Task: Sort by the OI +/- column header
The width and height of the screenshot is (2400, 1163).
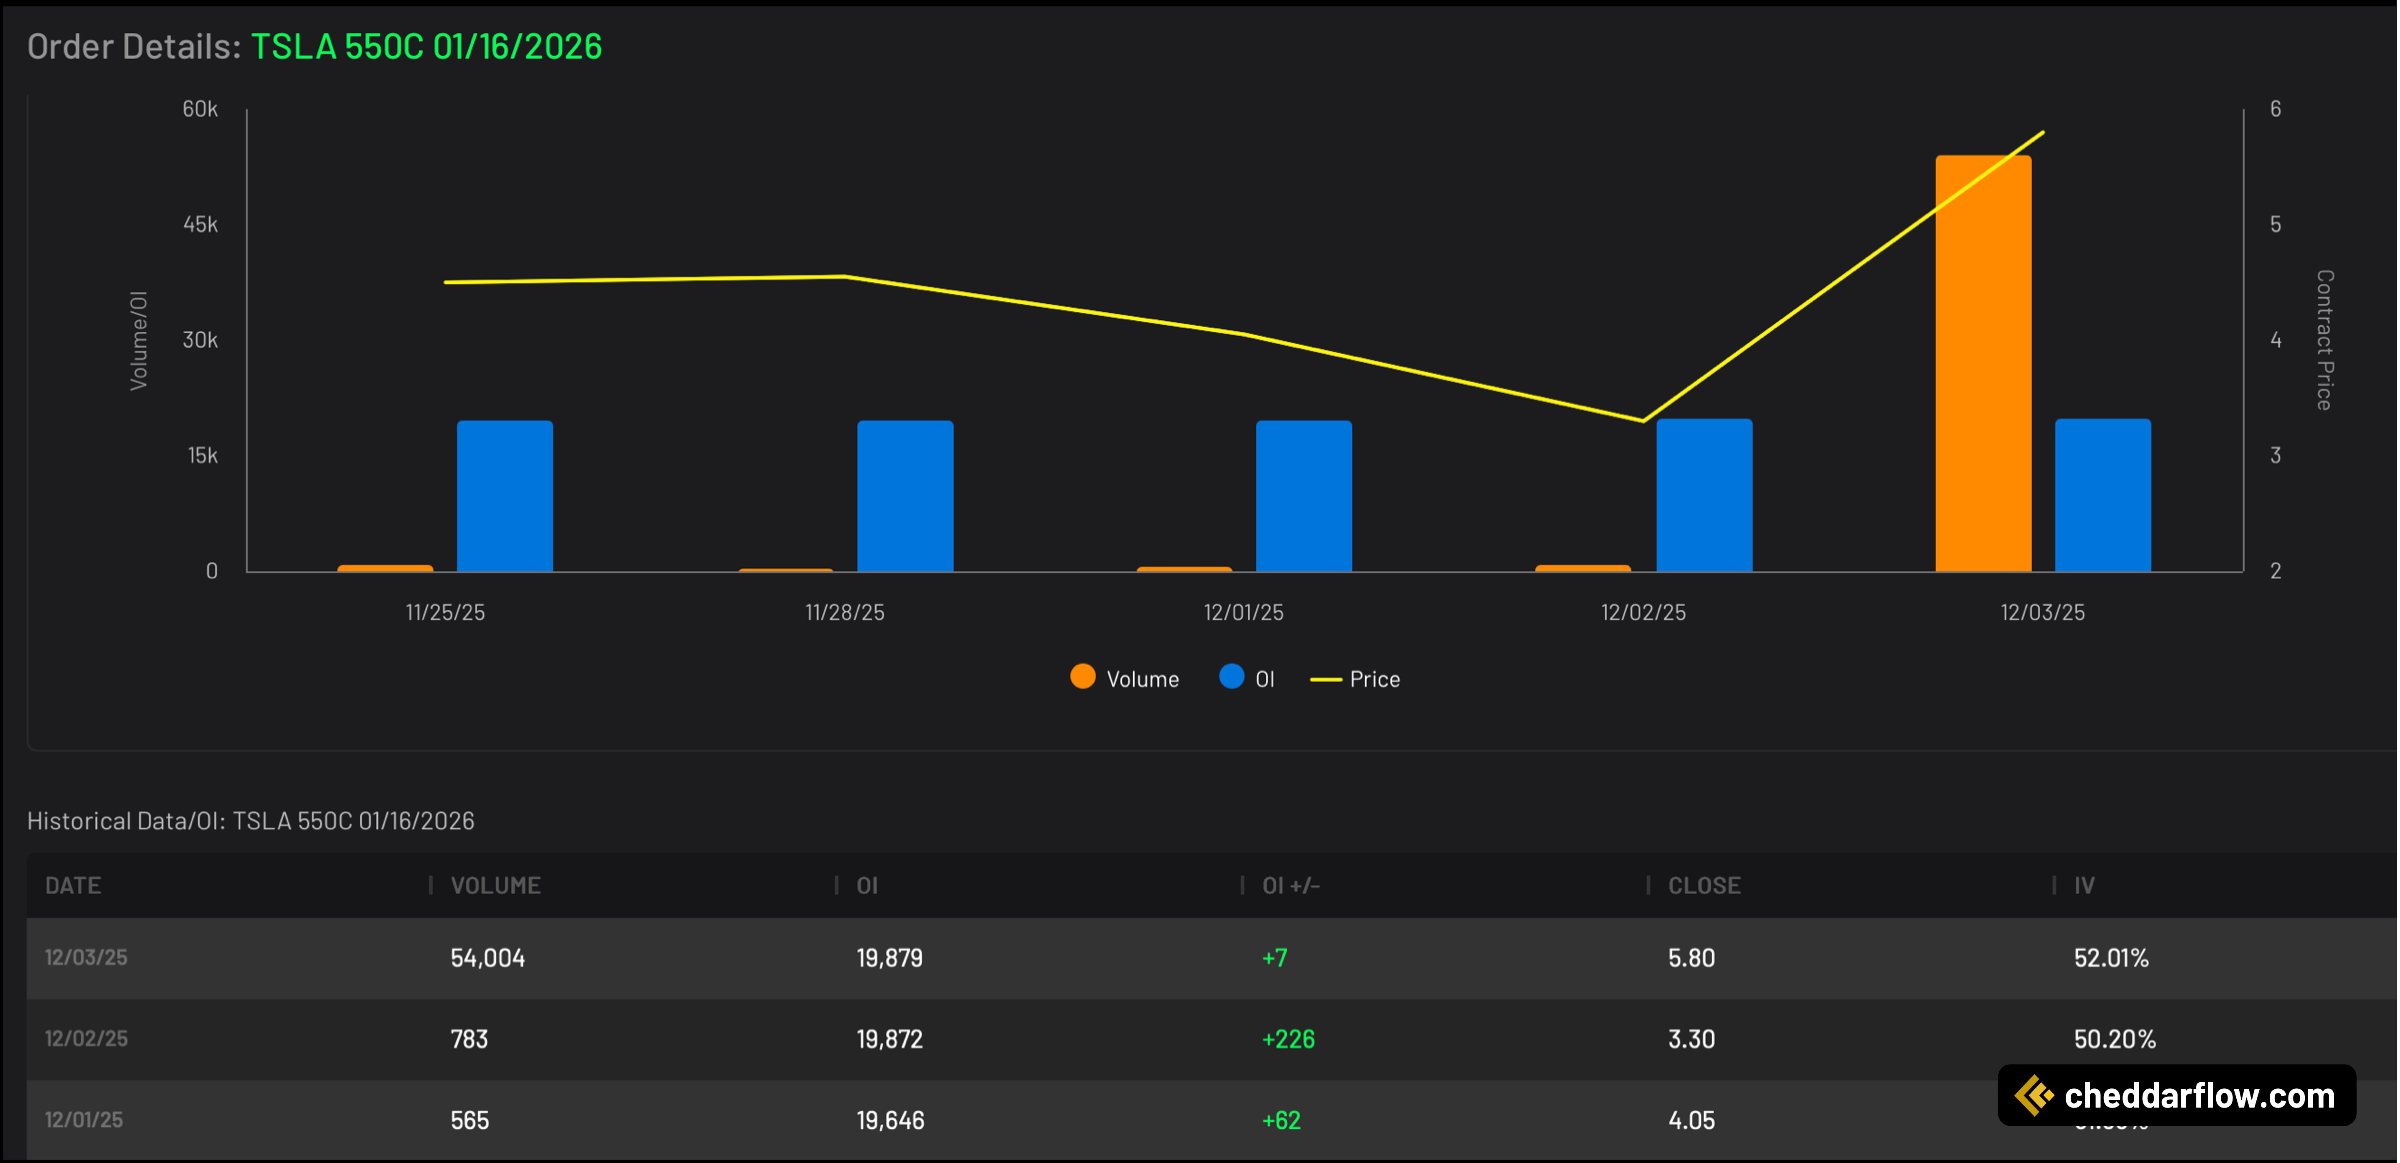Action: [x=1291, y=886]
